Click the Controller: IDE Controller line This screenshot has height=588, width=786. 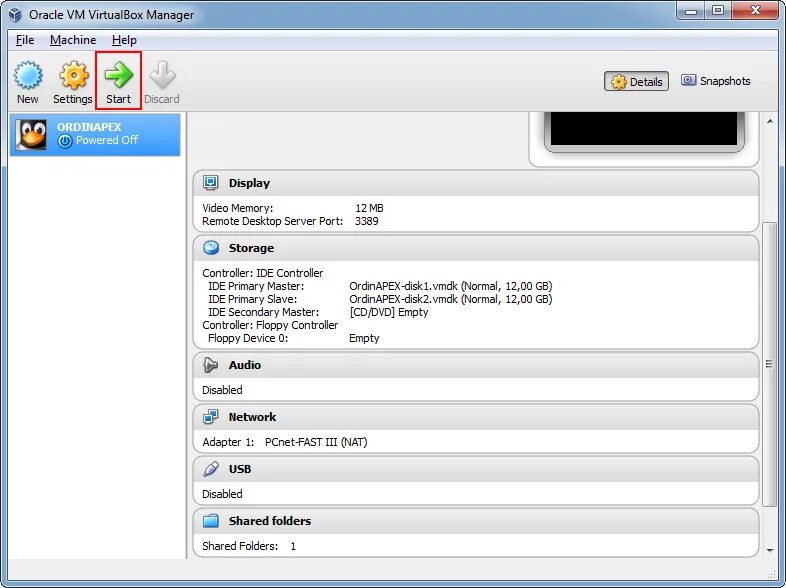(263, 273)
